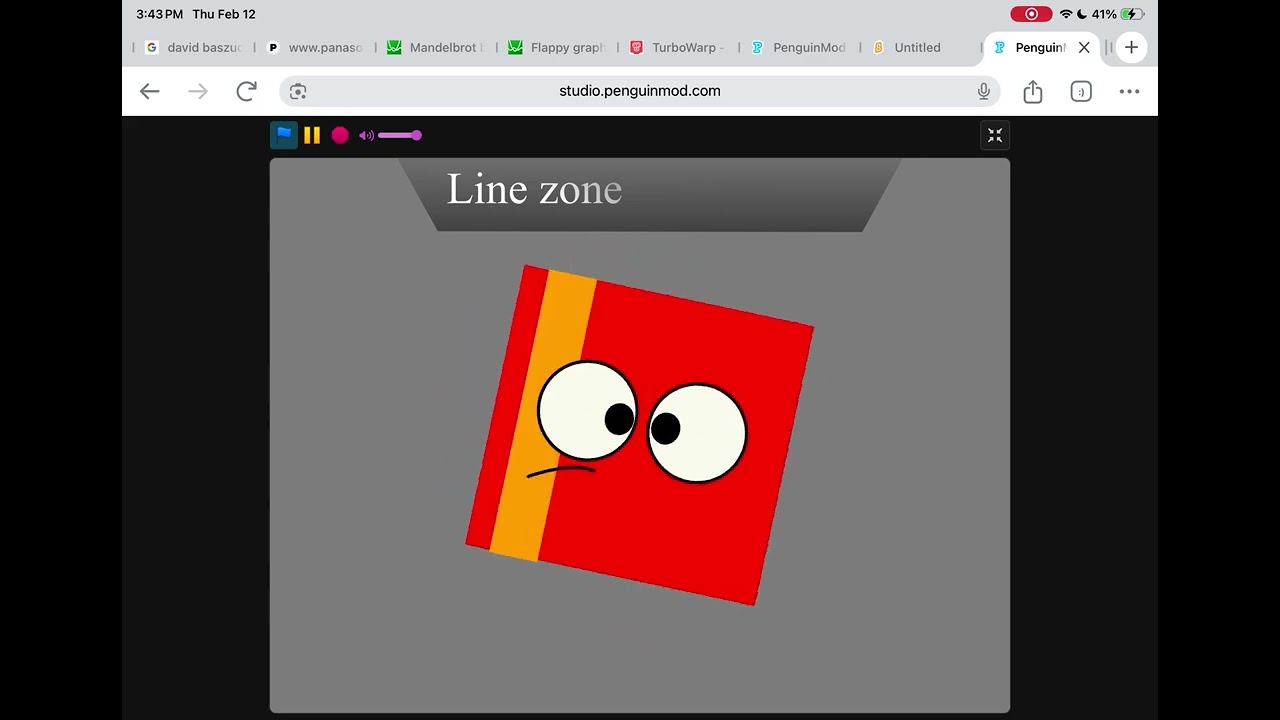Click the "Line zone" title text
This screenshot has height=720, width=1280.
(534, 189)
